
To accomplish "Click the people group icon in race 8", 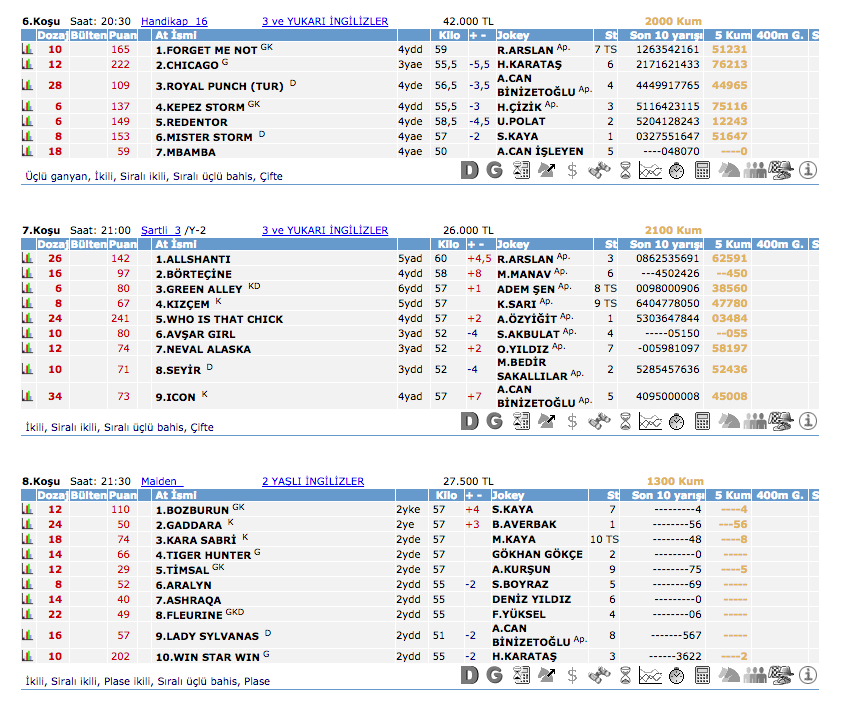I will [755, 676].
